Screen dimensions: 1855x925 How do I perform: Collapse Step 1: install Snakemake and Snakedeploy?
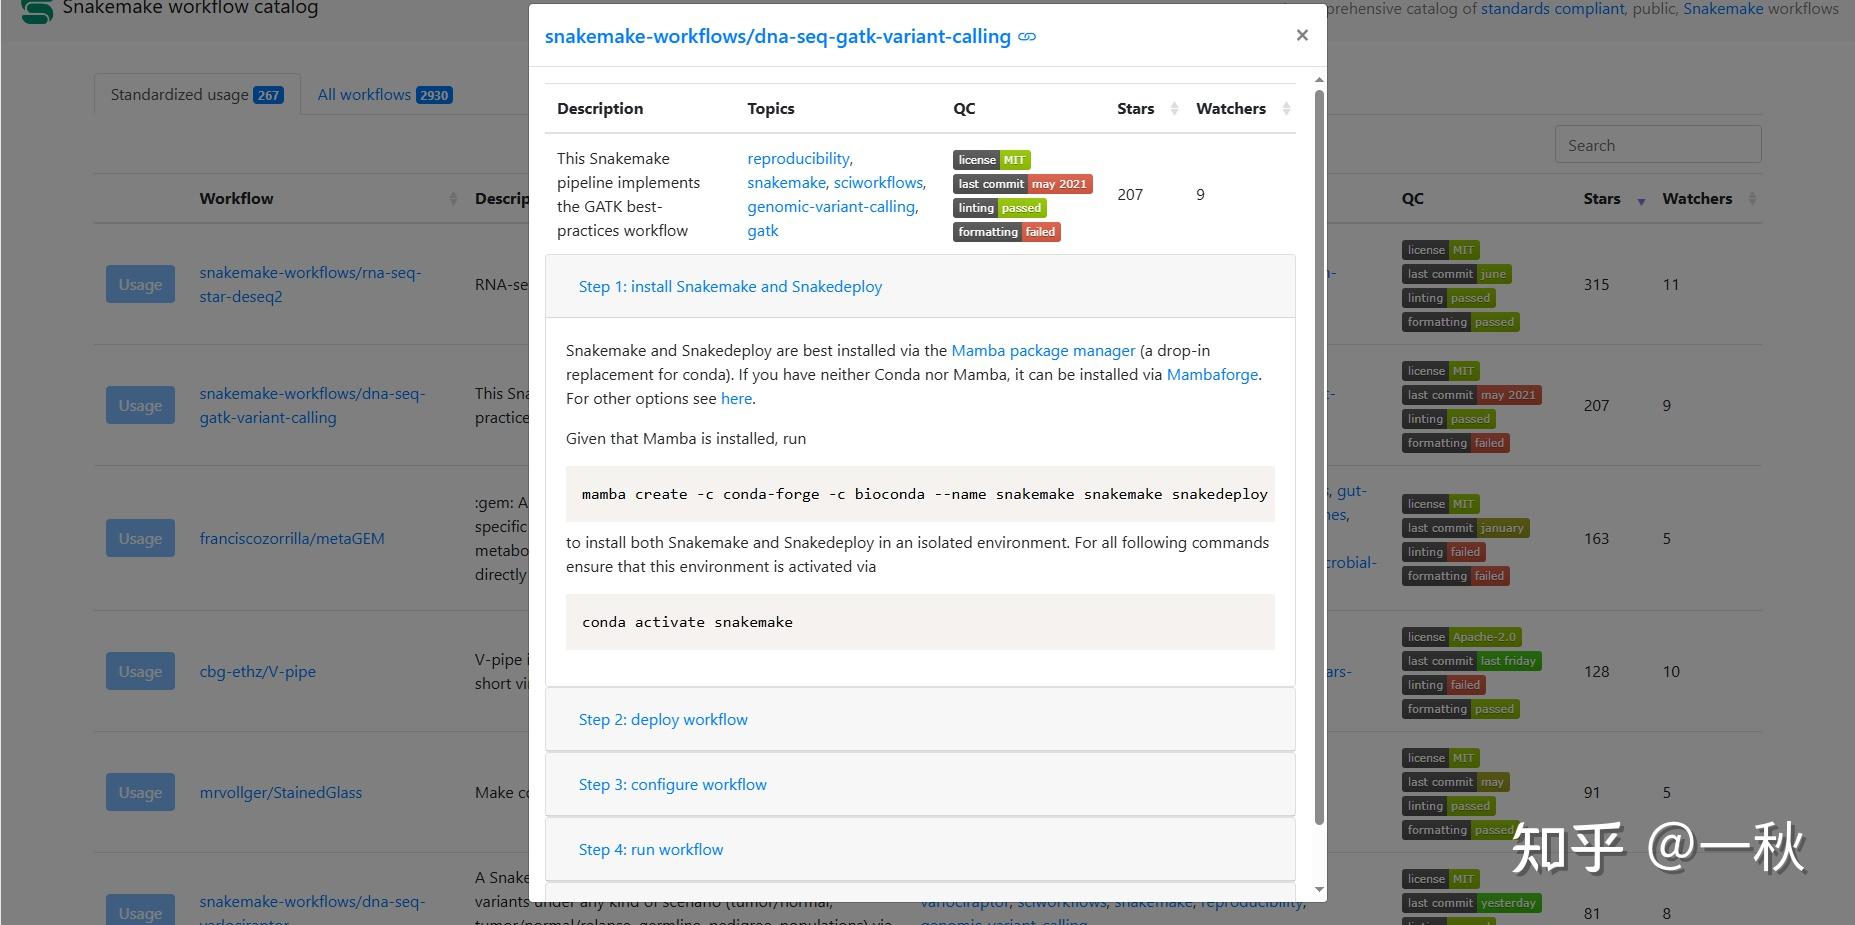click(730, 287)
